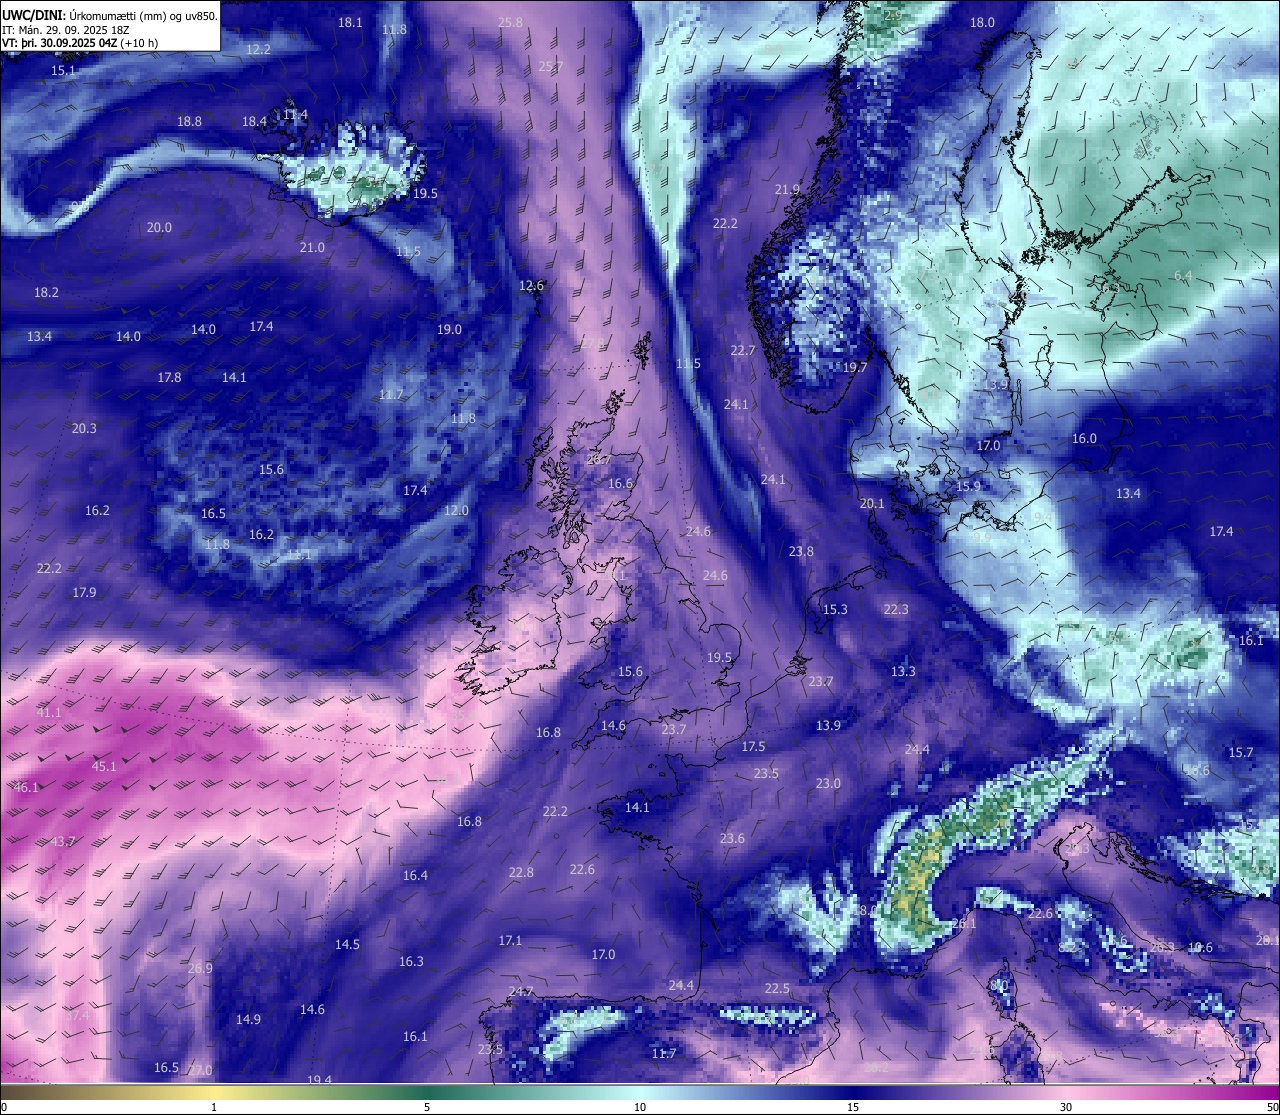Select the 23.0 value label

(x=828, y=783)
